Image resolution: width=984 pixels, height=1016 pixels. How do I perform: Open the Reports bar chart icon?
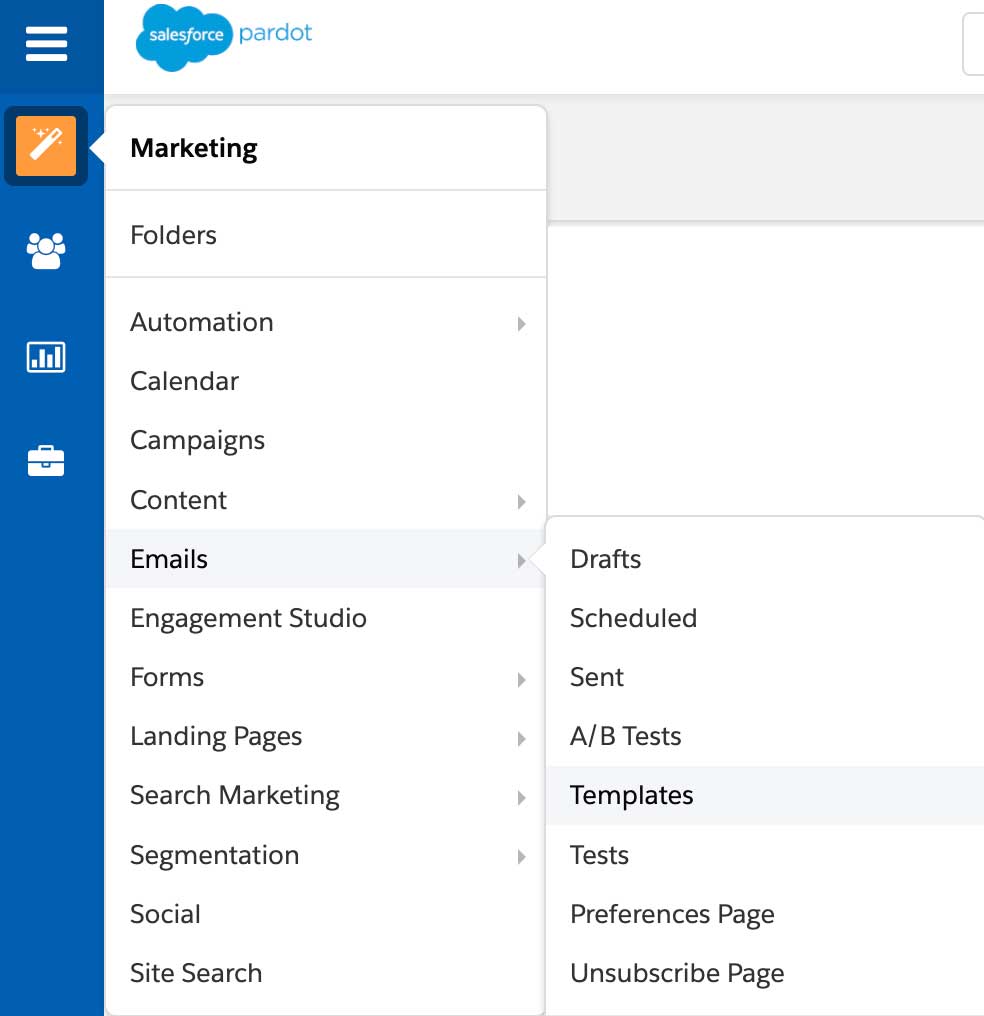46,356
